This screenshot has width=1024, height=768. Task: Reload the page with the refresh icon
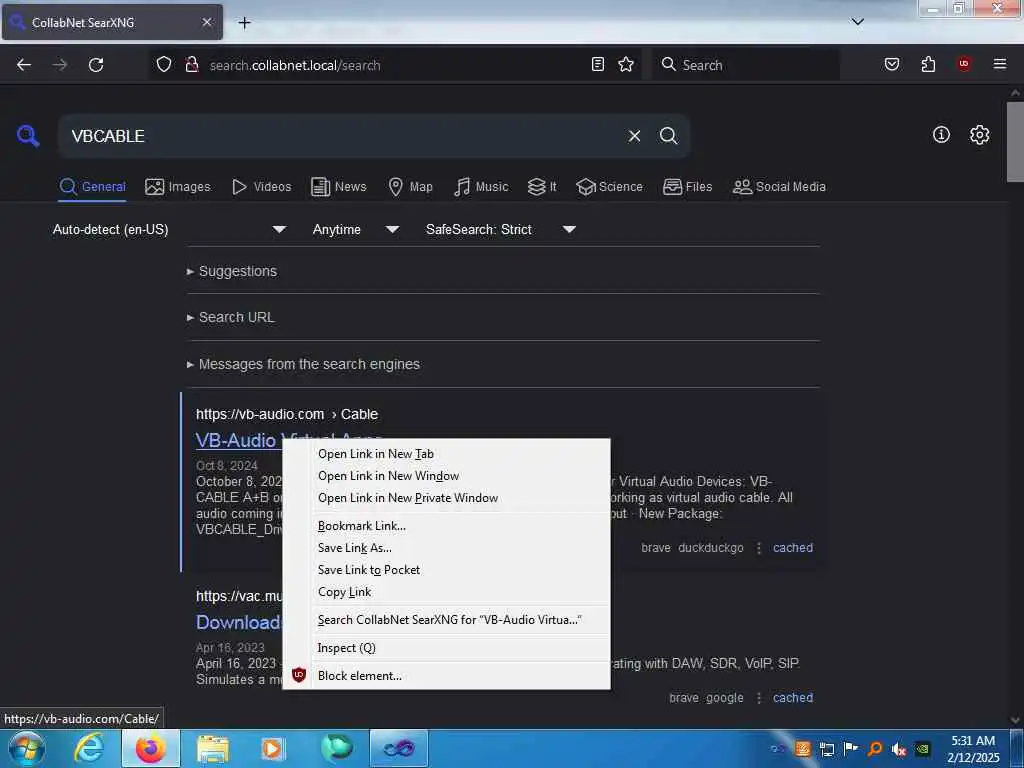click(96, 65)
